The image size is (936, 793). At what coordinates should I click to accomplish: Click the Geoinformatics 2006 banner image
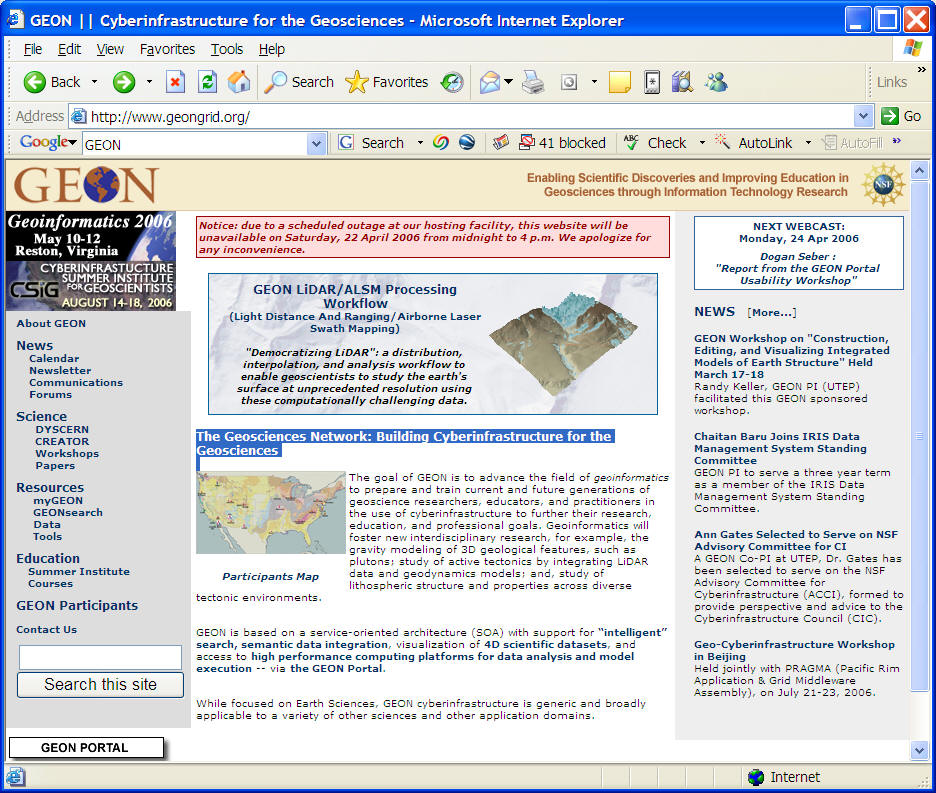tap(91, 235)
